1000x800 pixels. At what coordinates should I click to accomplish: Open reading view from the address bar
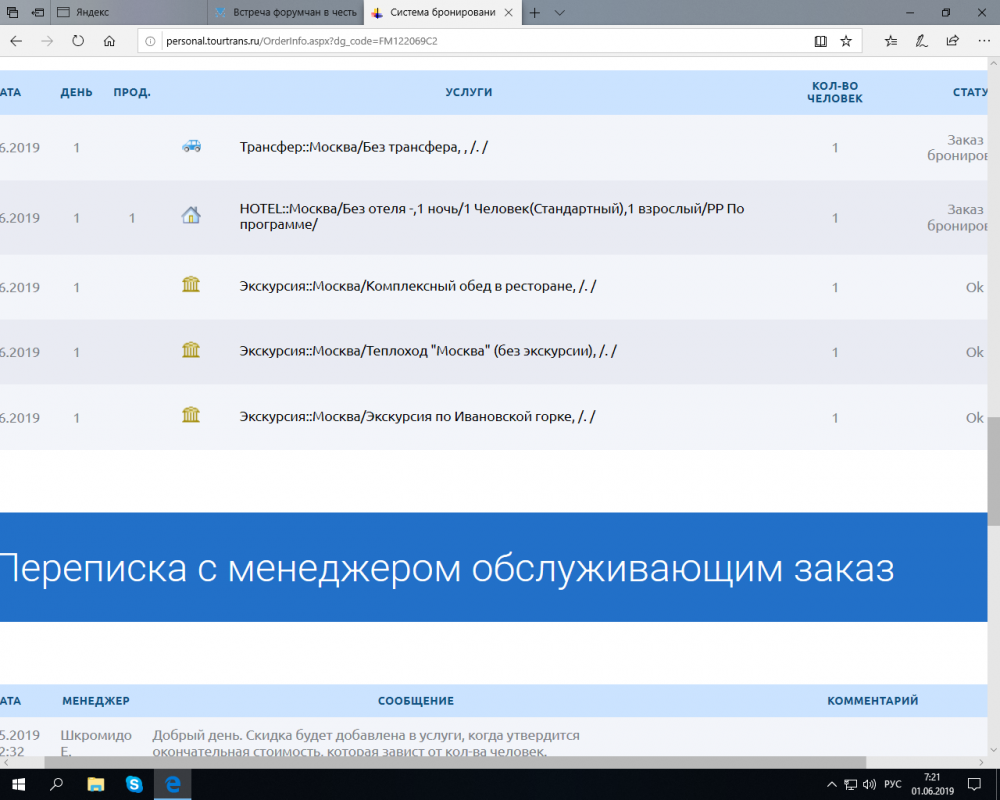coord(820,41)
